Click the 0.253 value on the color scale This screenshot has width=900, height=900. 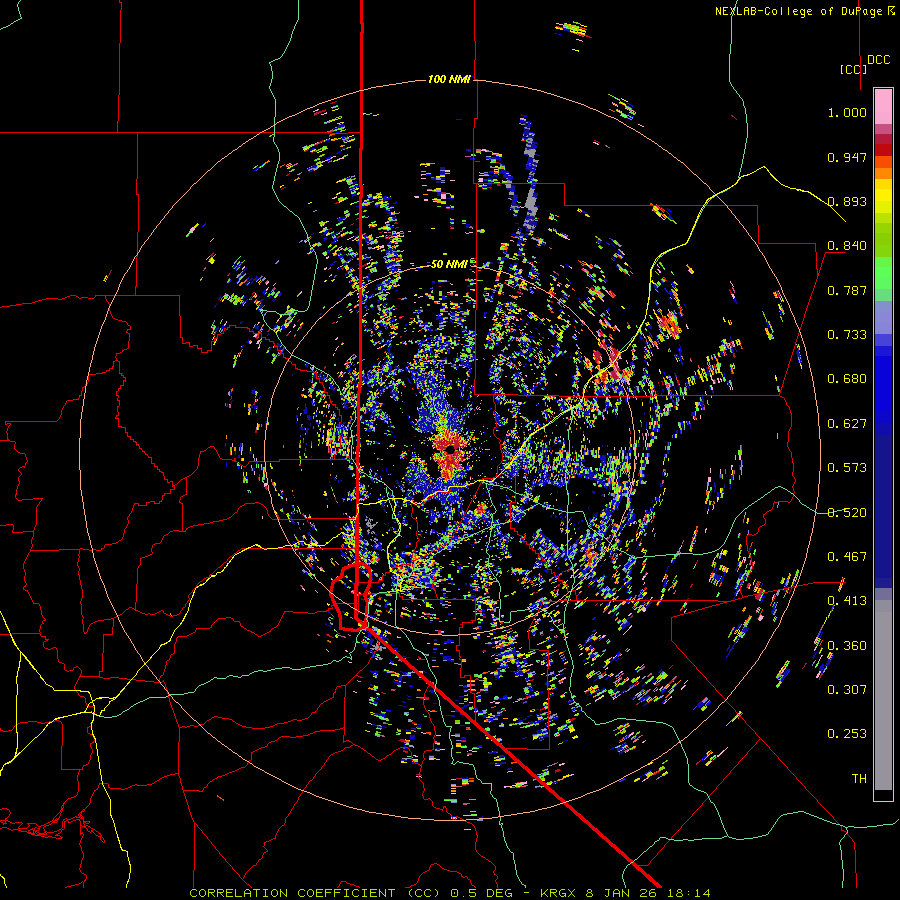point(847,734)
